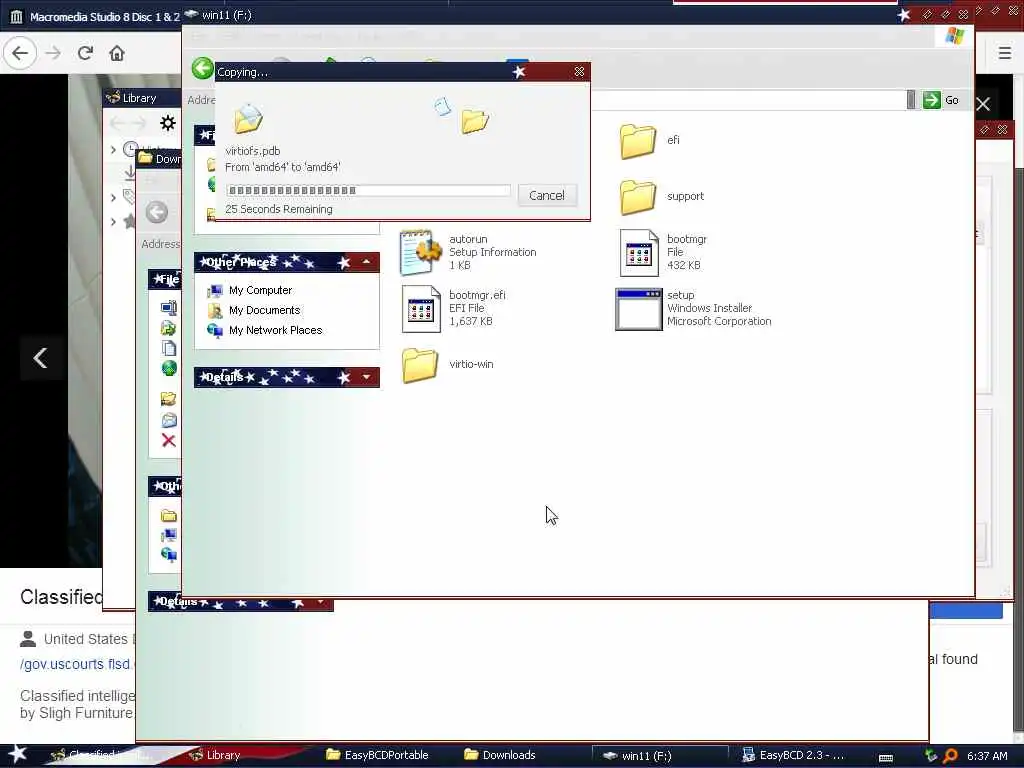1024x768 pixels.
Task: Open My Documents link
Action: point(264,310)
